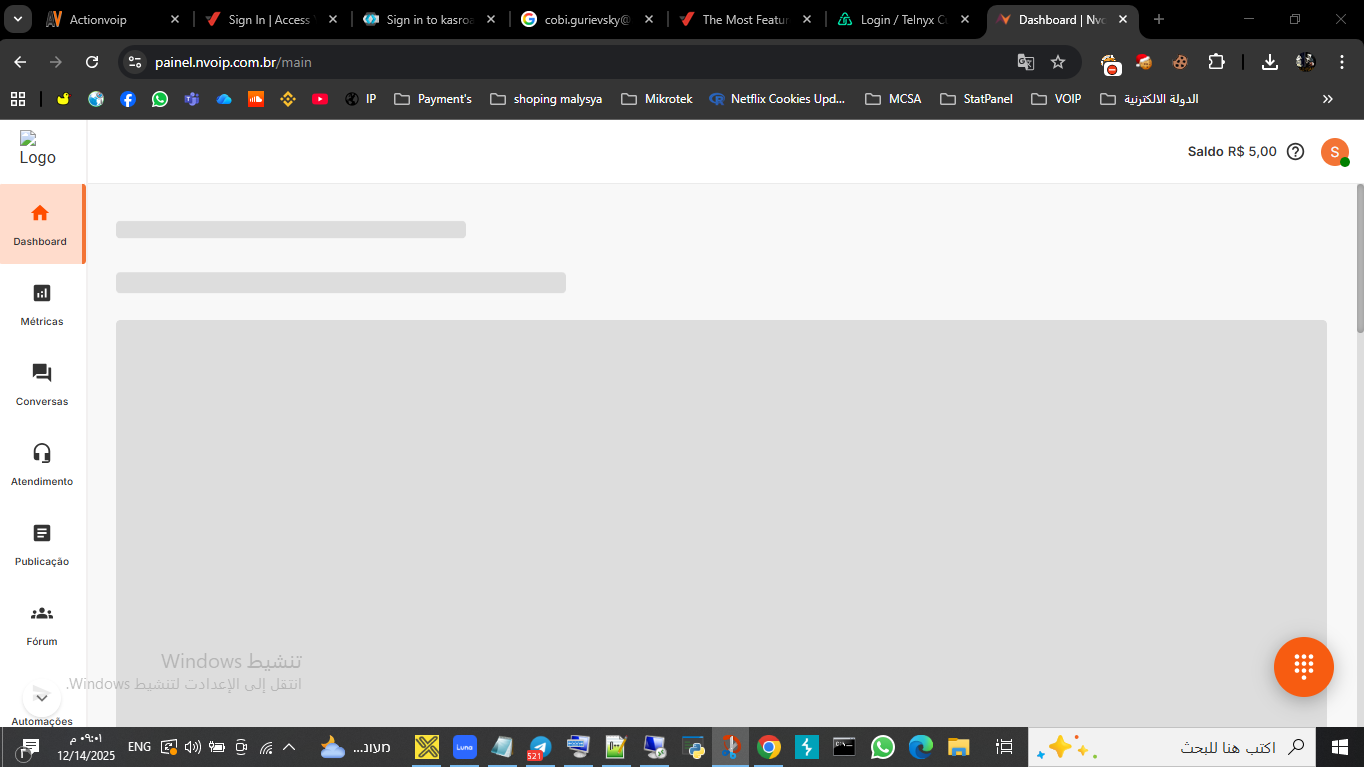Click the orange dialpad floating button
Screen dimensions: 1364x767
(1303, 667)
